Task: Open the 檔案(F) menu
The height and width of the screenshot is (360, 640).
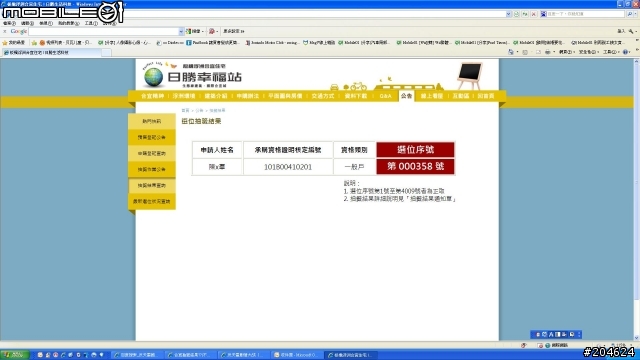Action: pyautogui.click(x=9, y=23)
